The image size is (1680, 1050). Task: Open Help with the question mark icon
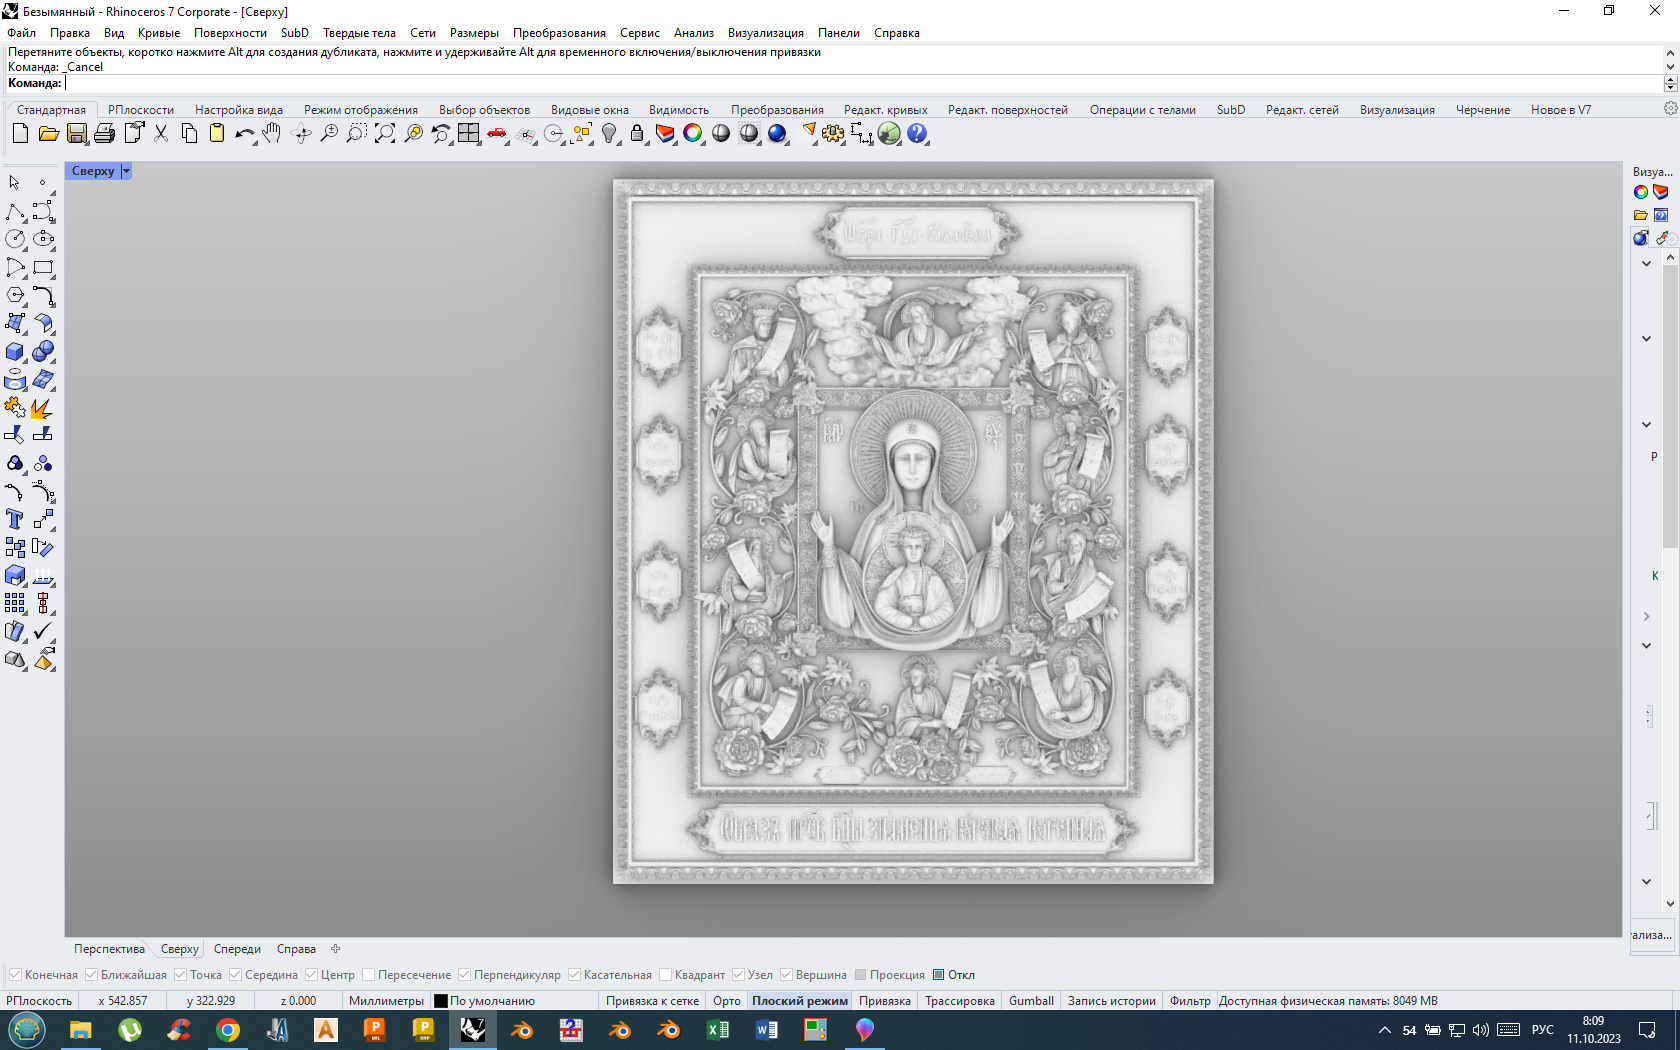[917, 133]
